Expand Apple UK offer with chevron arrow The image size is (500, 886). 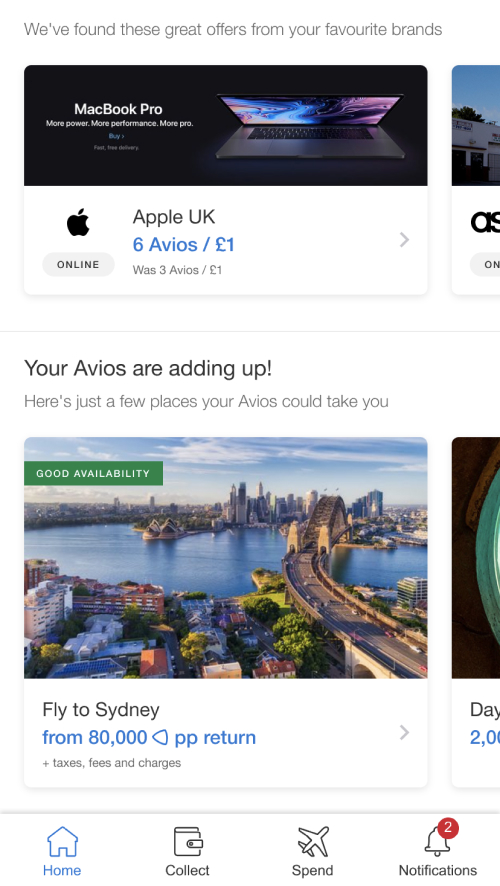tap(404, 240)
